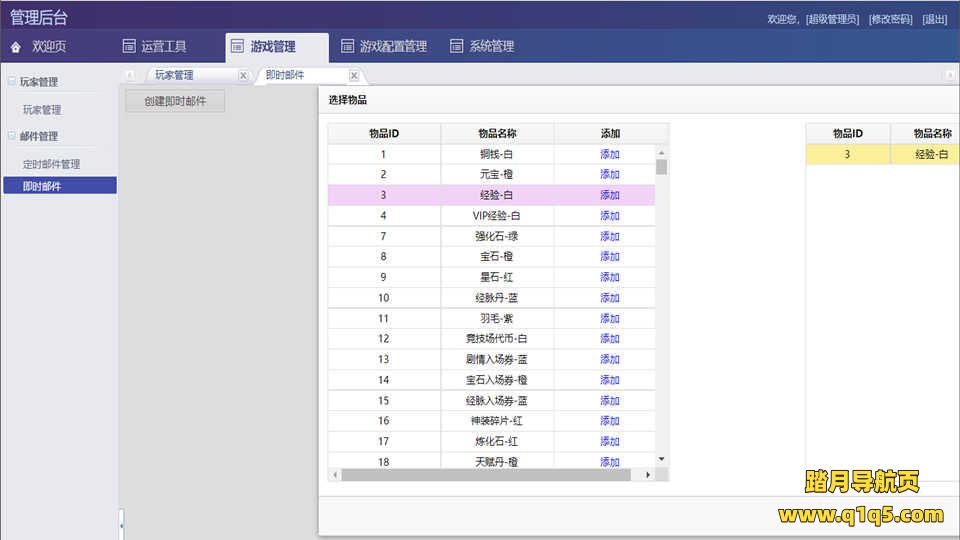Select the 经验-白 row in right table
This screenshot has width=960, height=540.
point(880,154)
